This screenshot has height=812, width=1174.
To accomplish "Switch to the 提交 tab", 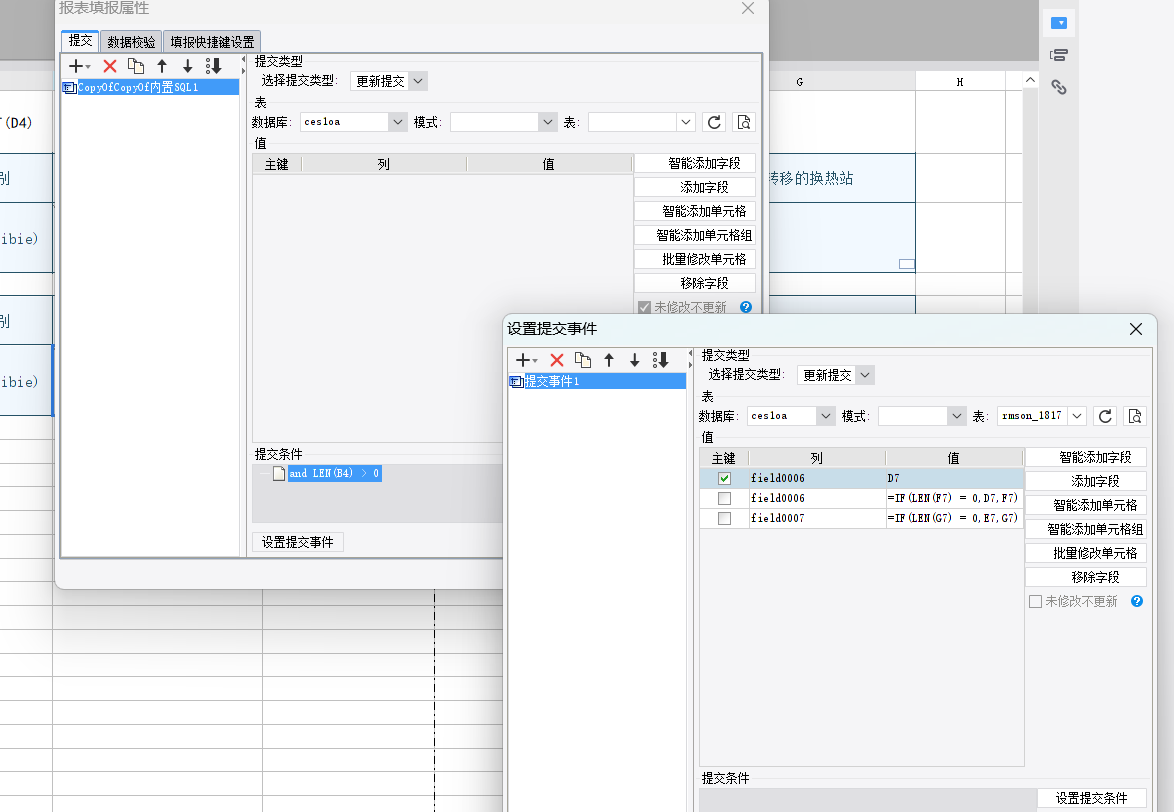I will coord(80,41).
